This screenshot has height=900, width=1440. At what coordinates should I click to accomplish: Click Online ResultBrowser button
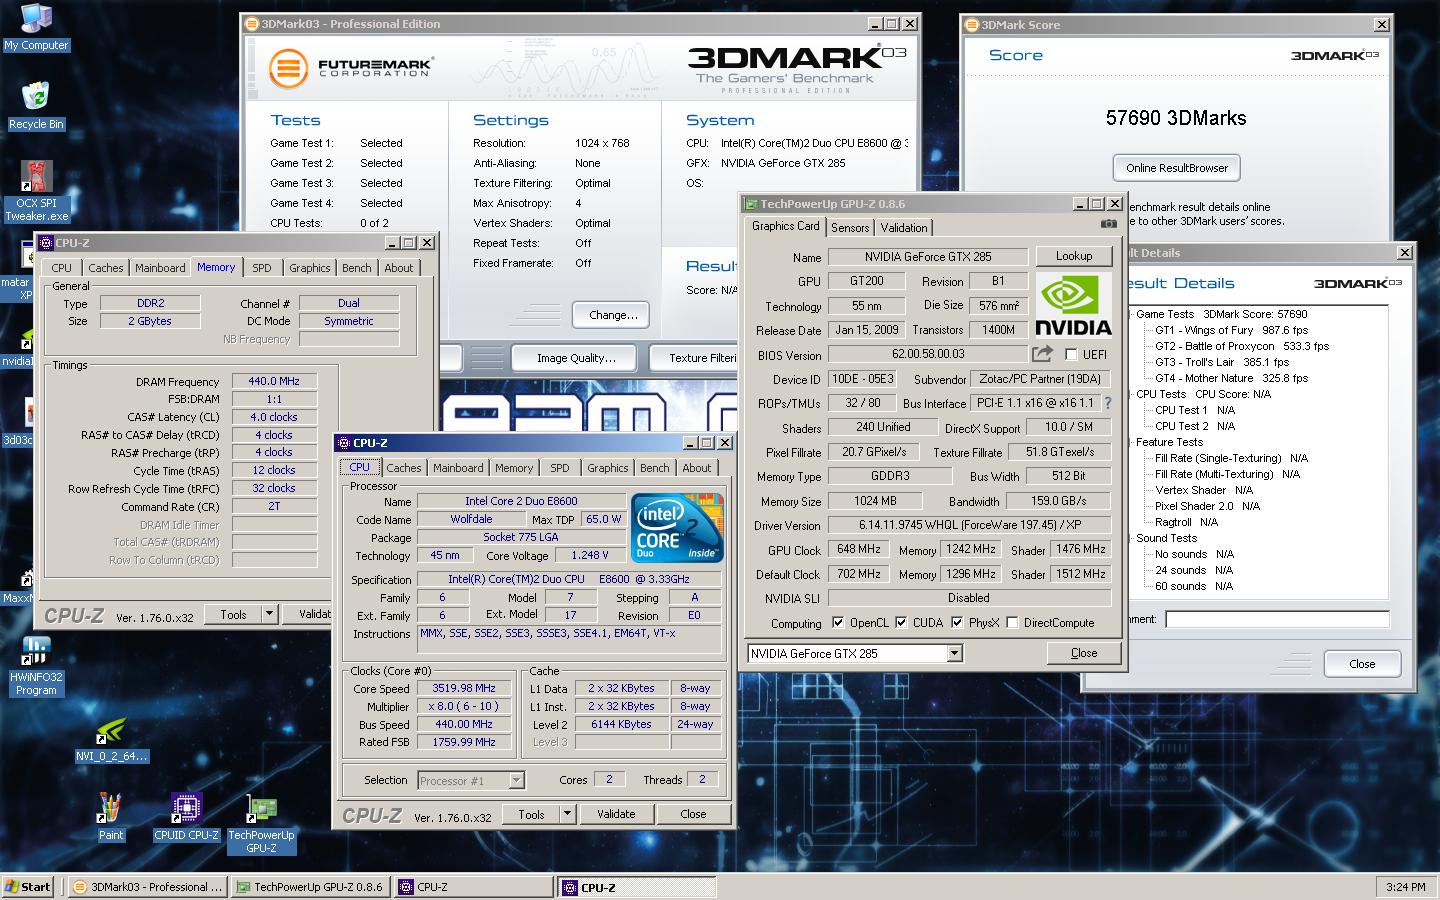point(1177,168)
